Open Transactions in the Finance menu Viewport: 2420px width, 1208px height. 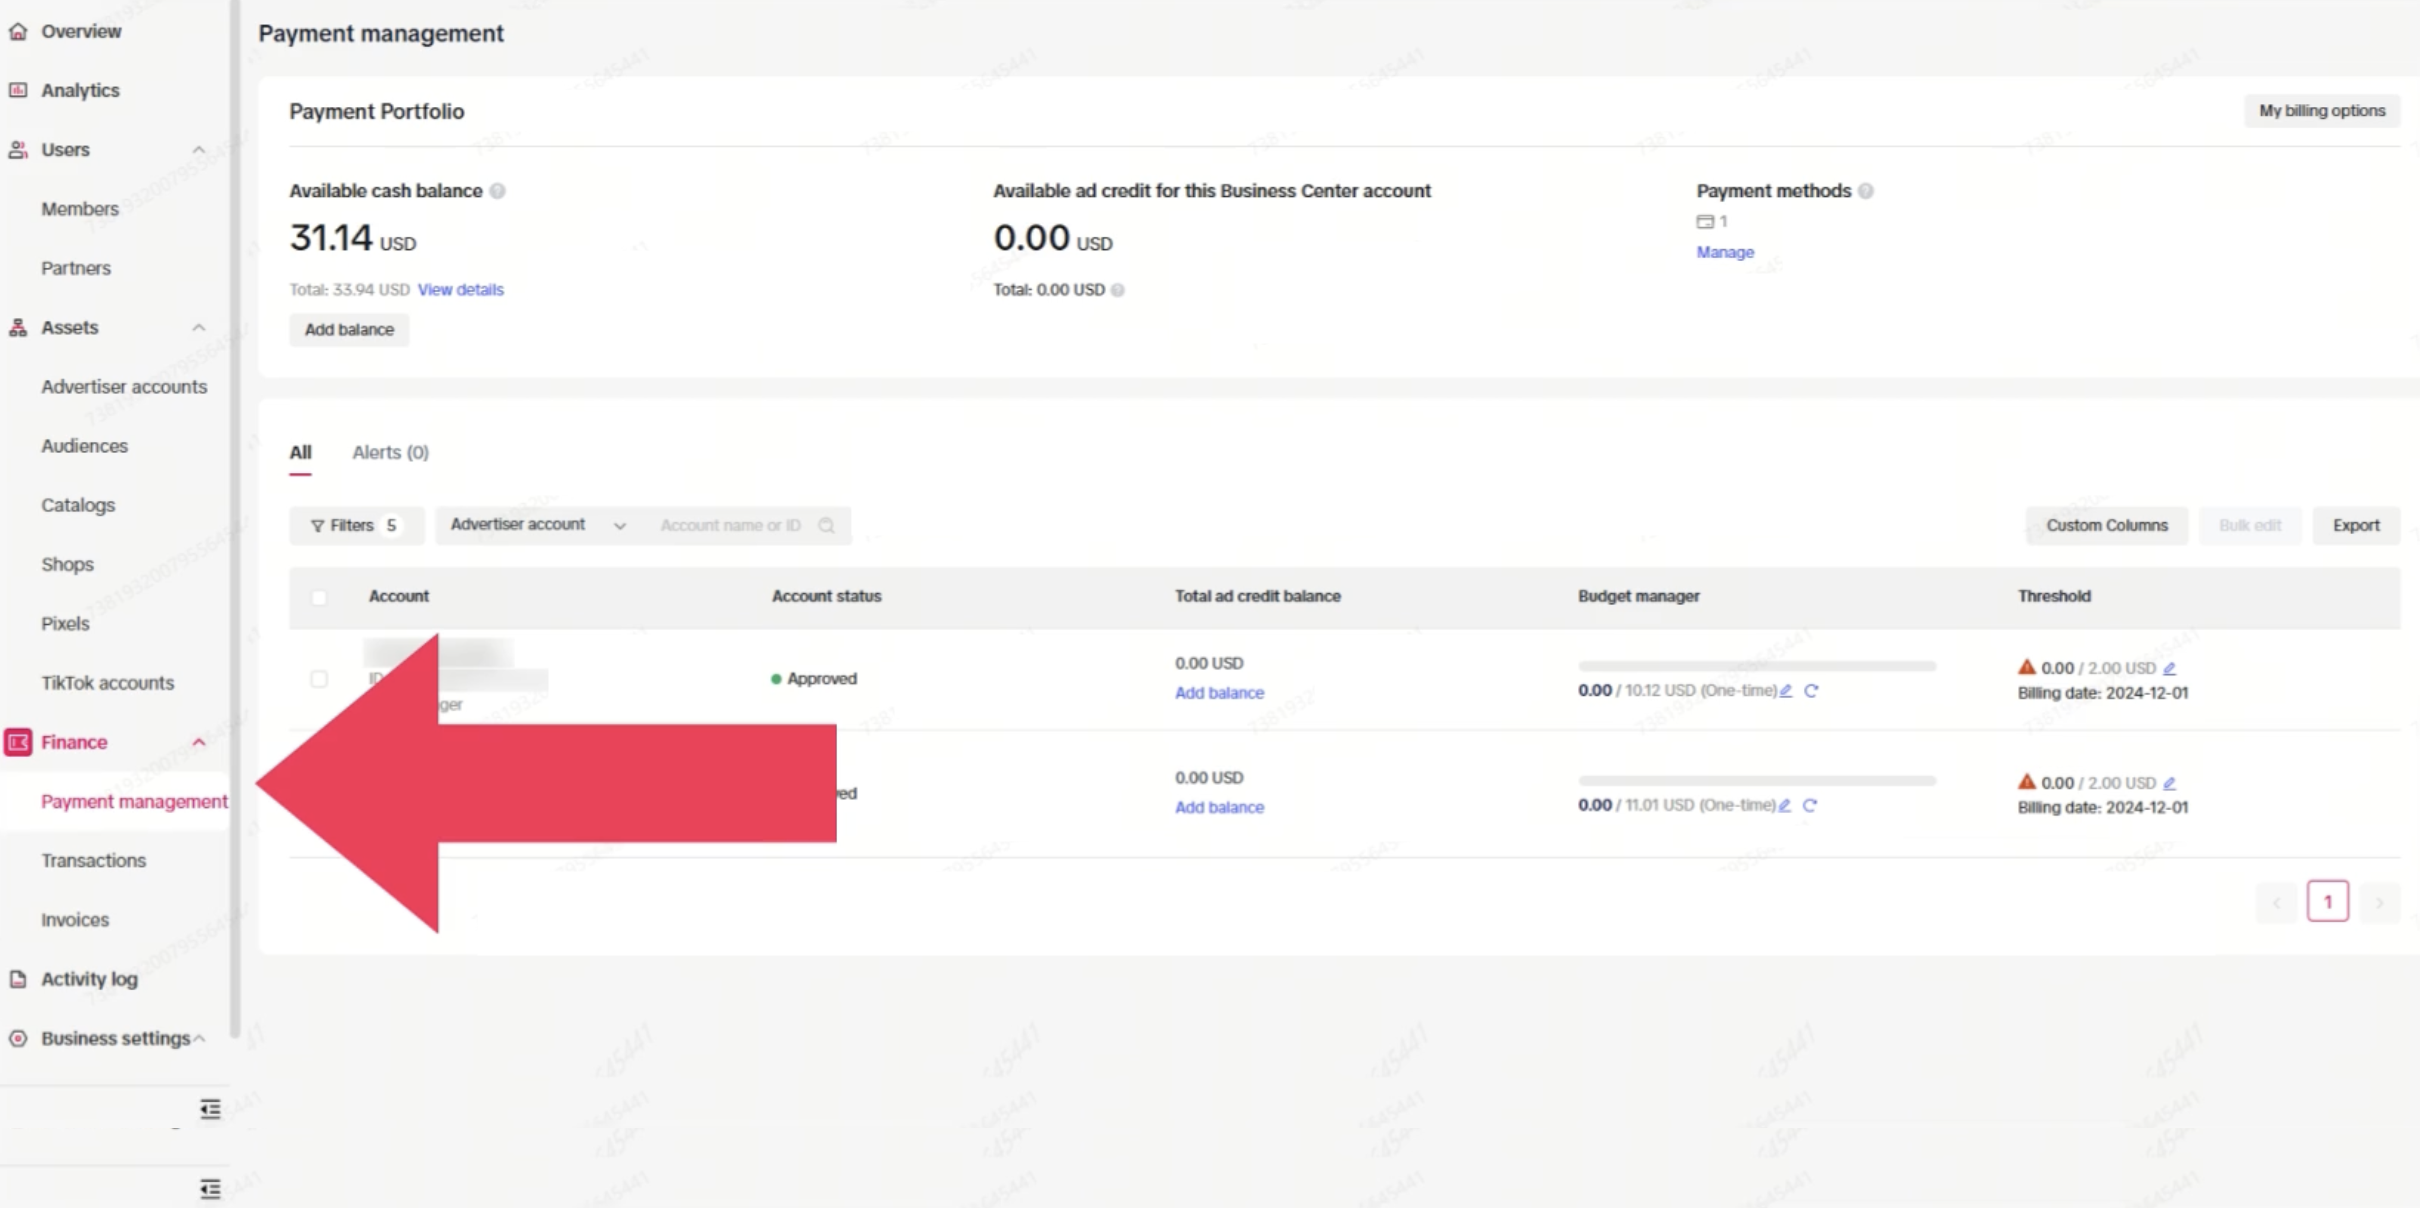click(93, 860)
